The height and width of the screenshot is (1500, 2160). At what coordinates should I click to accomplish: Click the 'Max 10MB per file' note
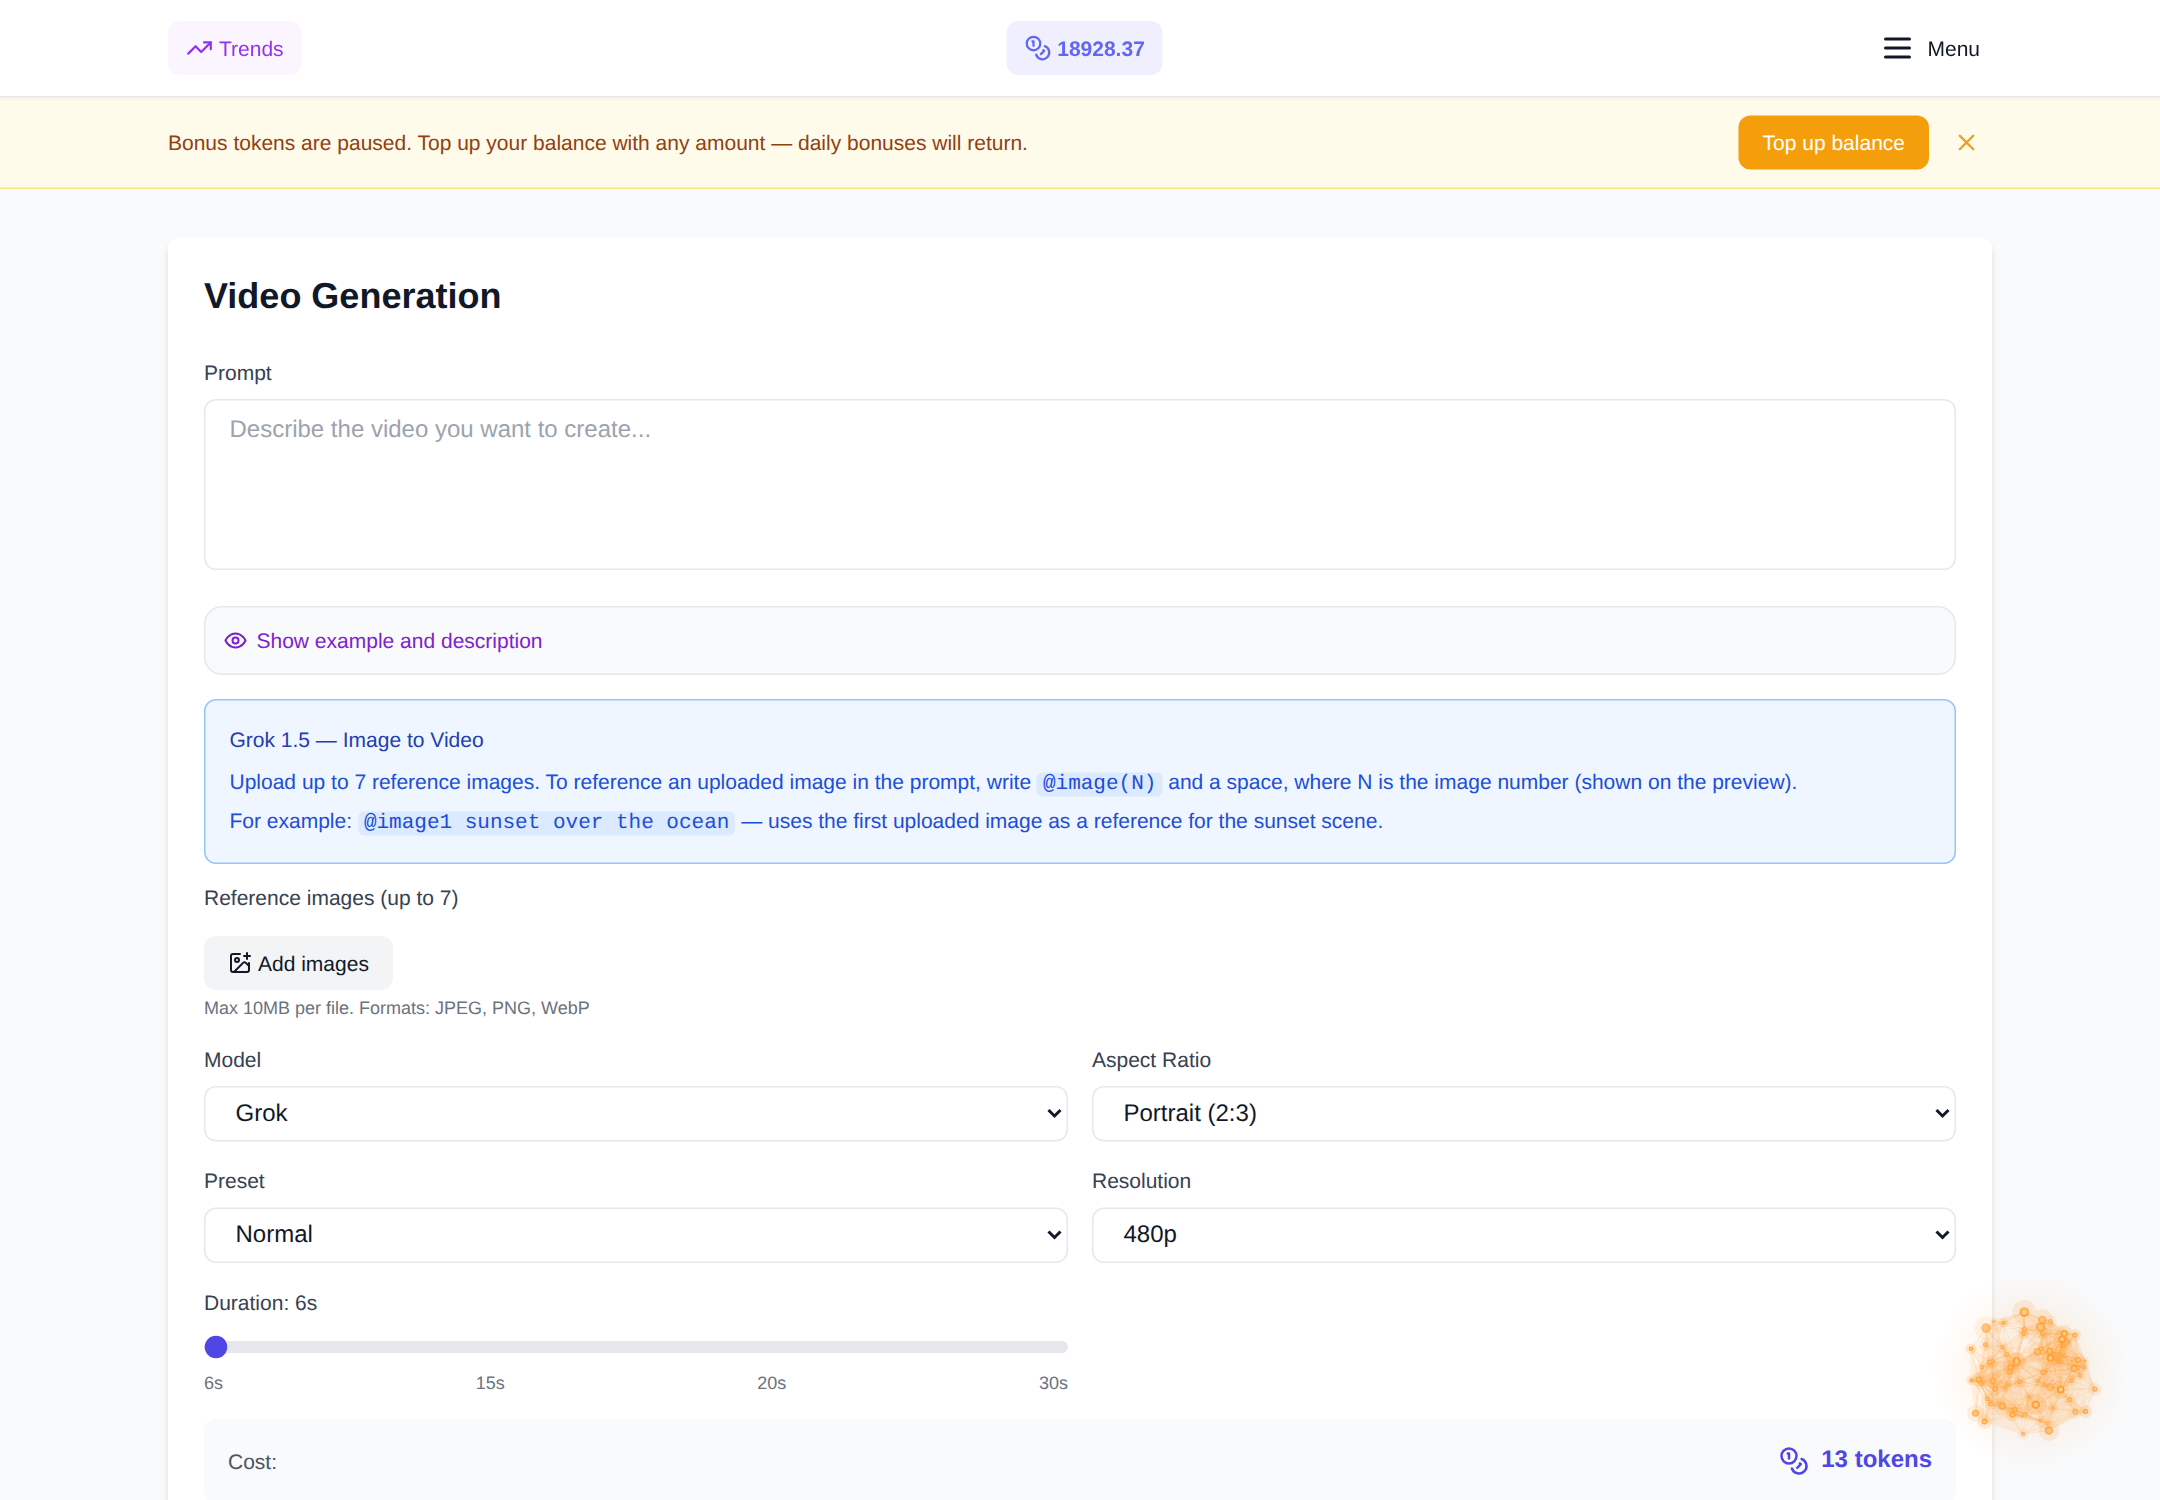point(397,1008)
